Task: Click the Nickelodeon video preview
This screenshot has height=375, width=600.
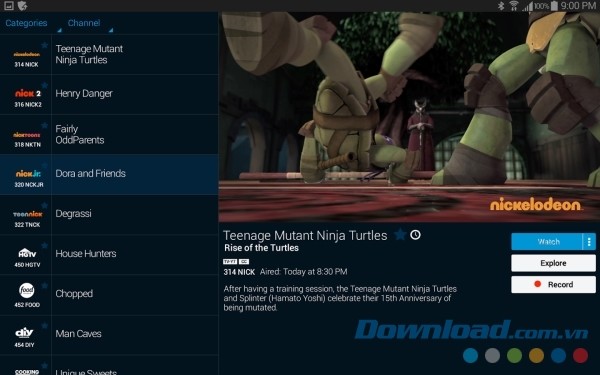Action: (409, 117)
